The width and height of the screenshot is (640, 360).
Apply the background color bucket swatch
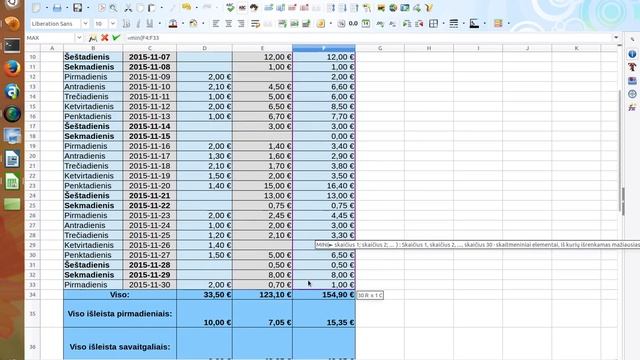(193, 24)
